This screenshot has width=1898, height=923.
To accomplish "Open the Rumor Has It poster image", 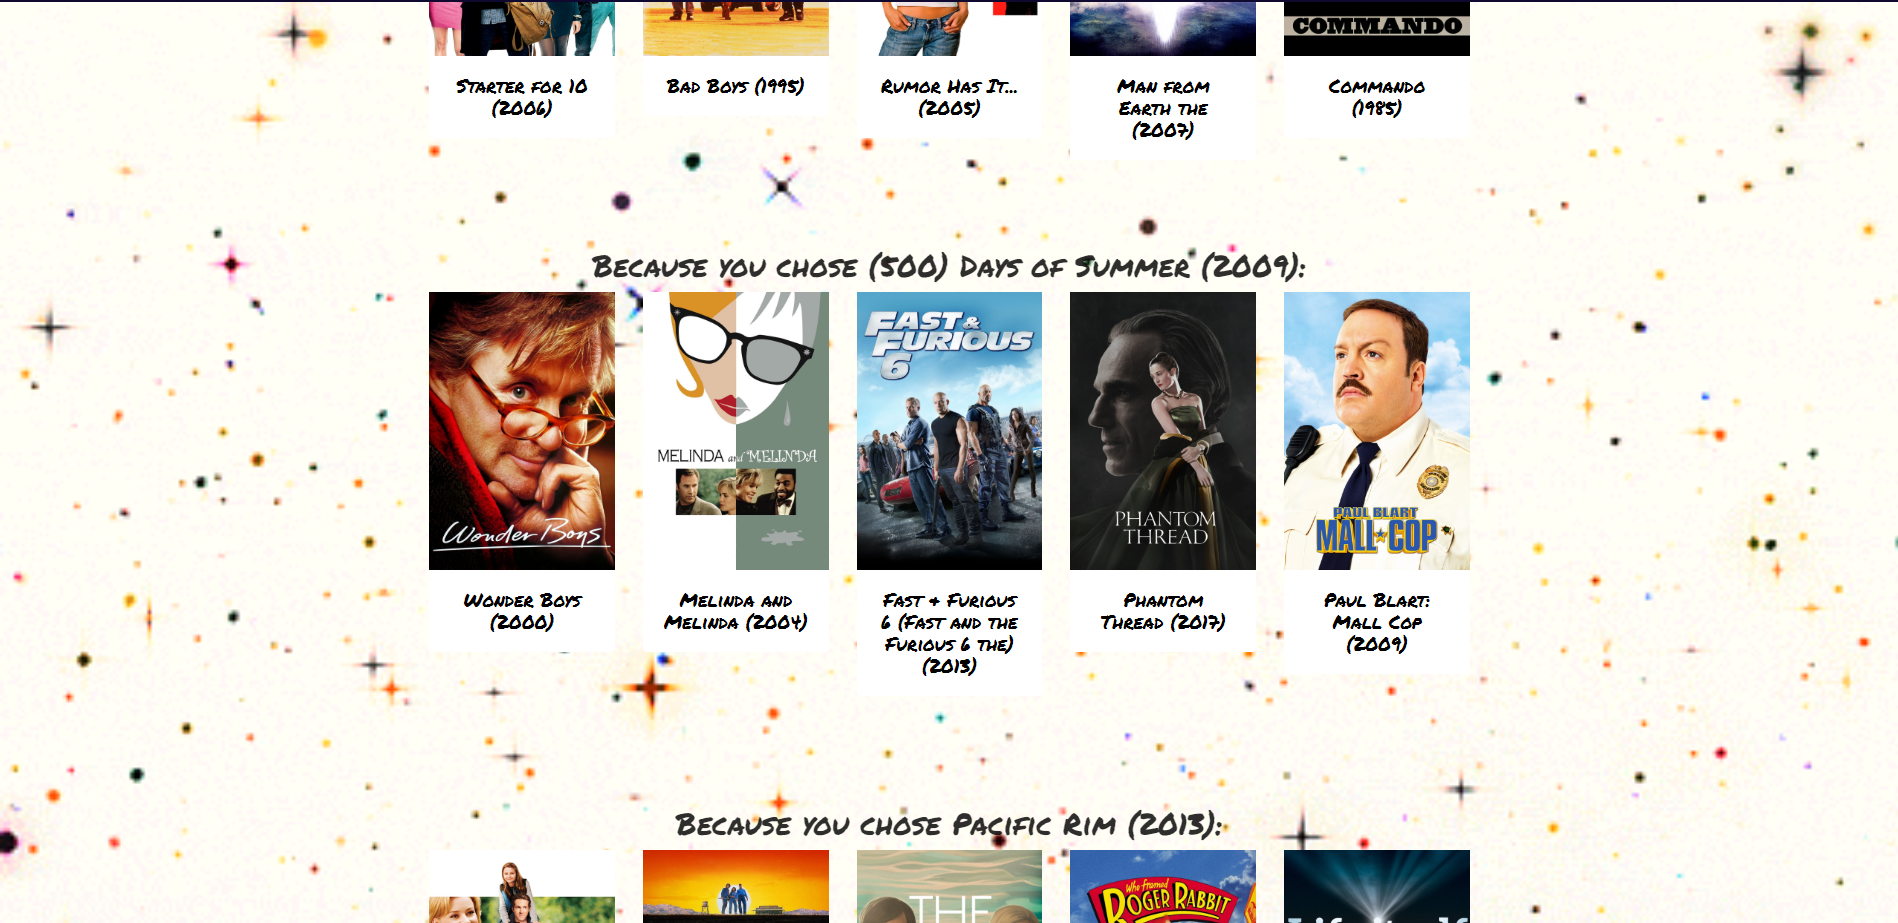I will (x=949, y=28).
